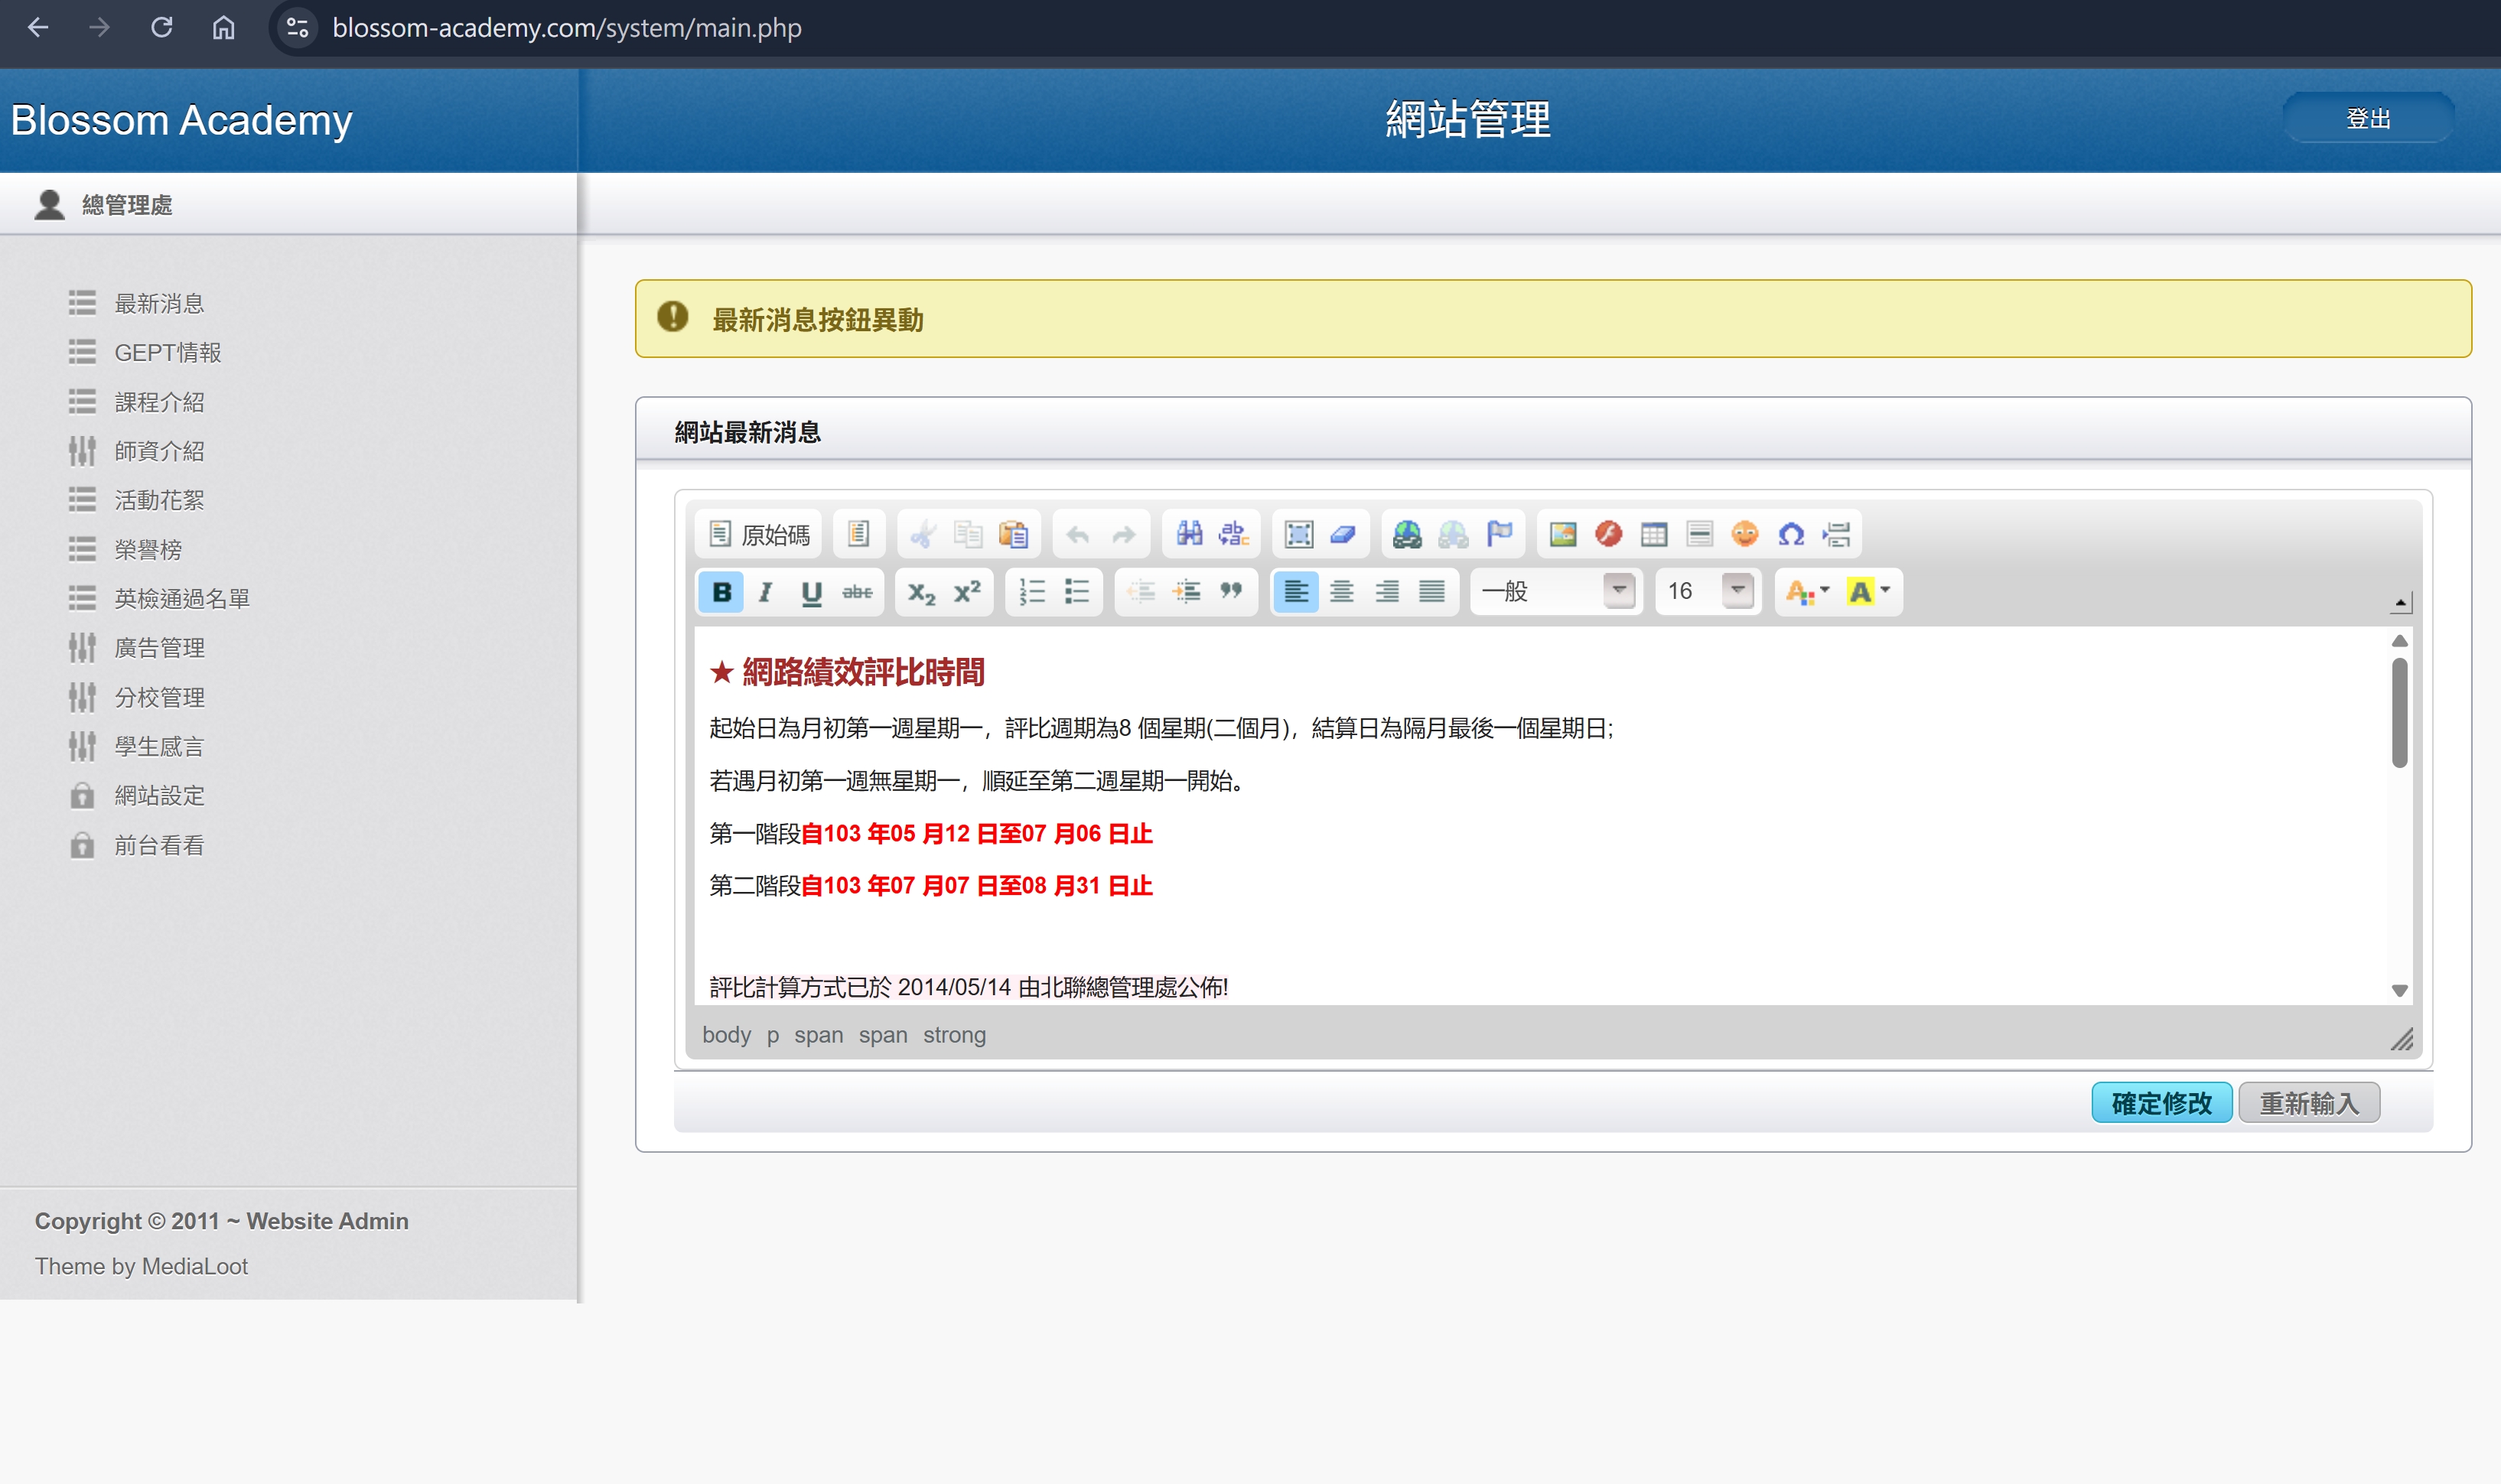Insert page break icon
The image size is (2501, 1484).
coord(1836,535)
